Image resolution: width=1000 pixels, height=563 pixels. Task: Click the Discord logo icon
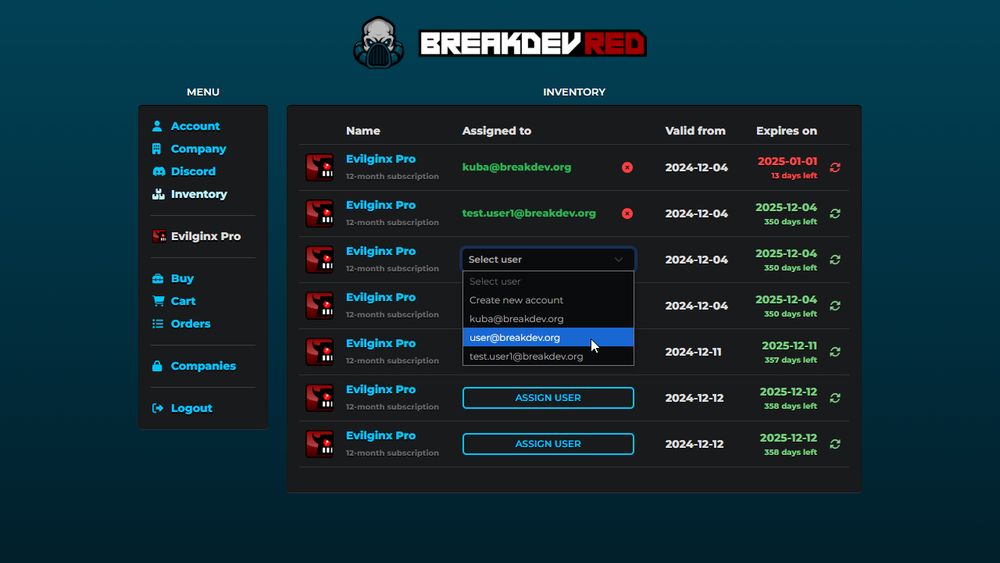(x=158, y=172)
